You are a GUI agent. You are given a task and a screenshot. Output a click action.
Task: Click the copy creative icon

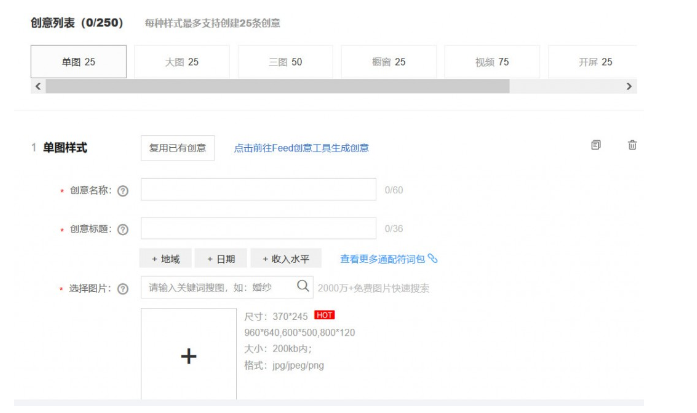coord(596,145)
